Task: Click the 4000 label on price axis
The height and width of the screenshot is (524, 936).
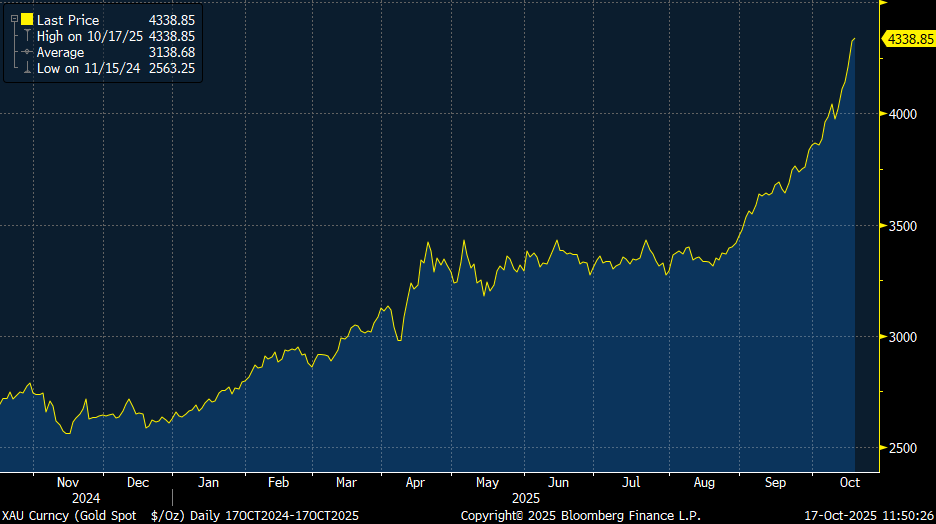Action: coord(904,114)
